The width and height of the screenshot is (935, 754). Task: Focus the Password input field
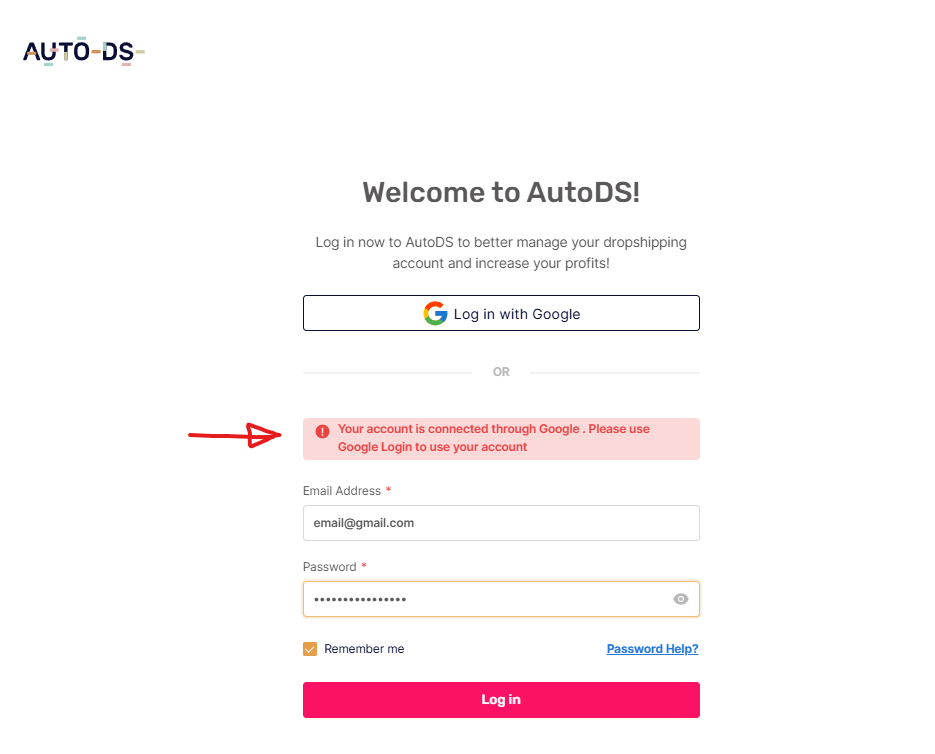tap(501, 599)
